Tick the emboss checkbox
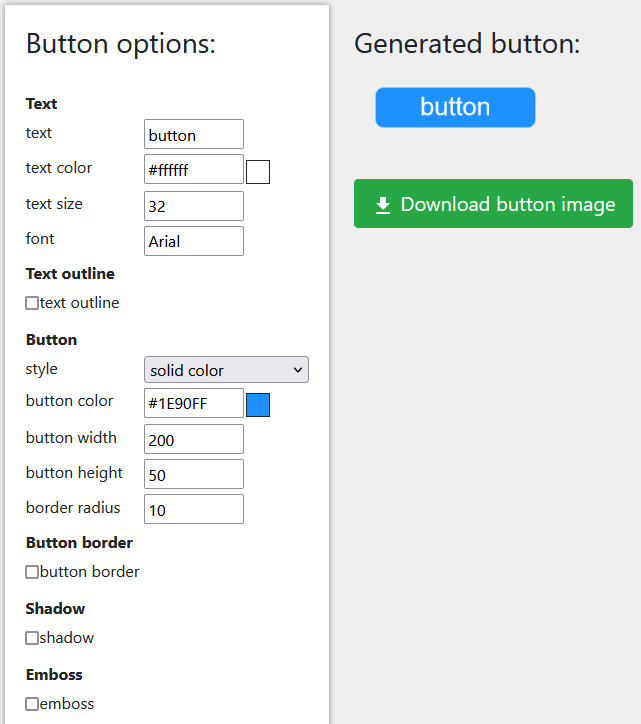This screenshot has height=724, width=641. (32, 704)
